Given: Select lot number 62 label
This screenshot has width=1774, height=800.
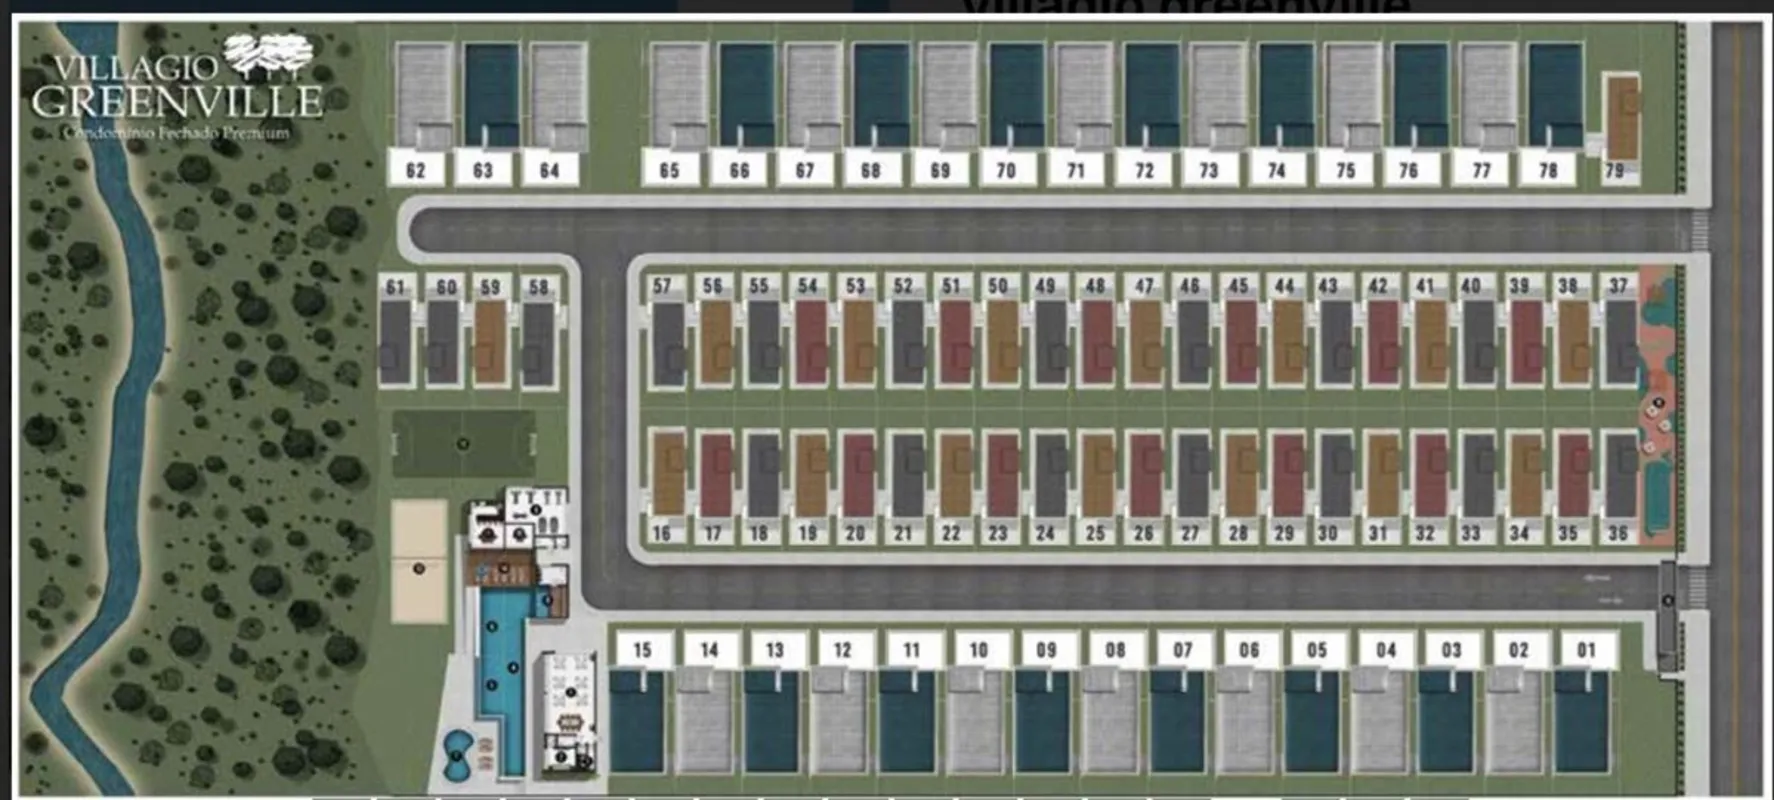Looking at the screenshot, I should pos(415,170).
